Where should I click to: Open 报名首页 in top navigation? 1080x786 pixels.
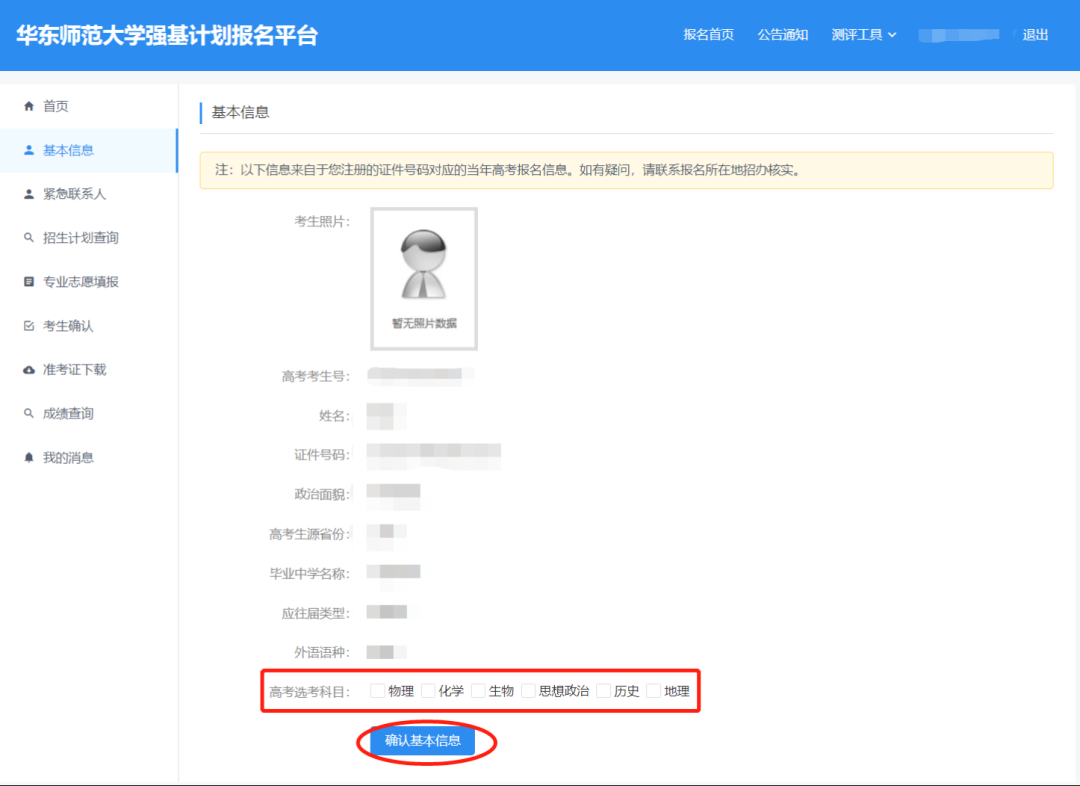click(708, 35)
